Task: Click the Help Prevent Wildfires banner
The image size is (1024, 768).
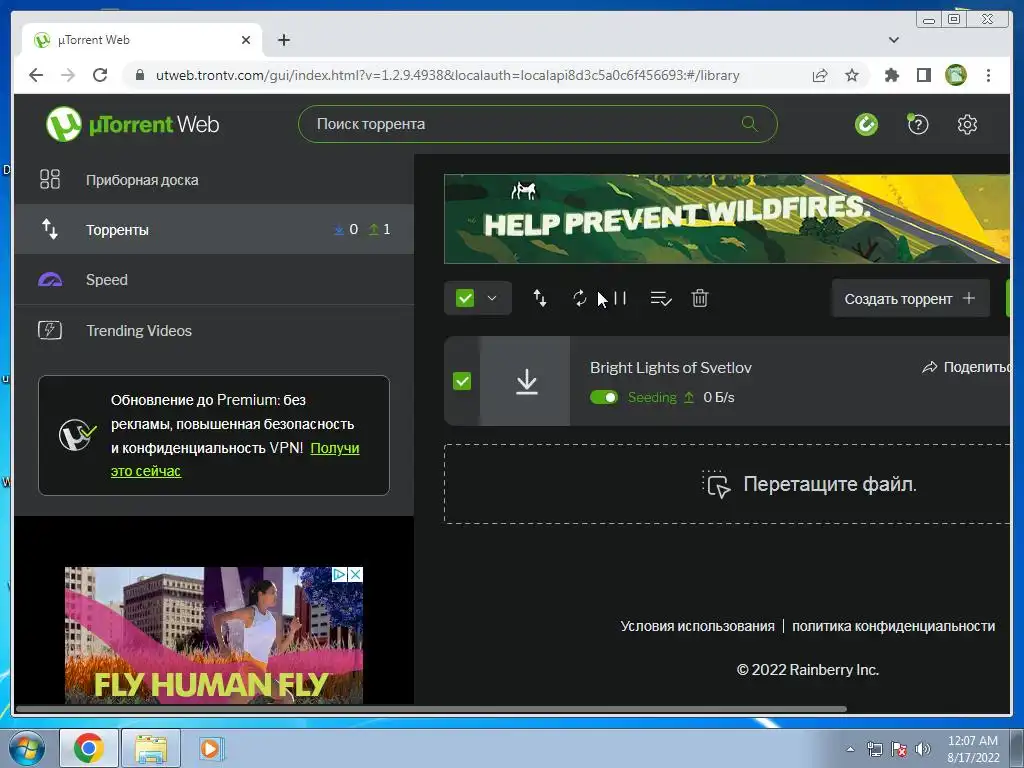Action: (727, 219)
